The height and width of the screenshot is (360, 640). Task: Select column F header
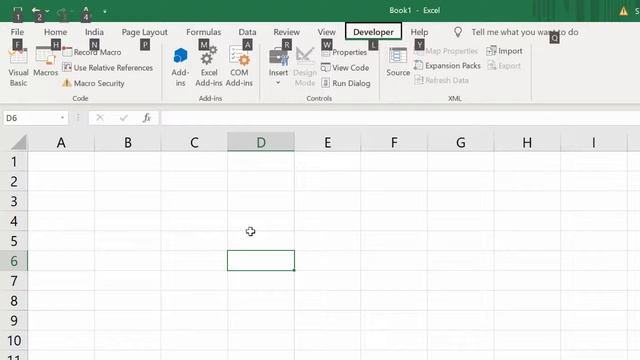[394, 142]
